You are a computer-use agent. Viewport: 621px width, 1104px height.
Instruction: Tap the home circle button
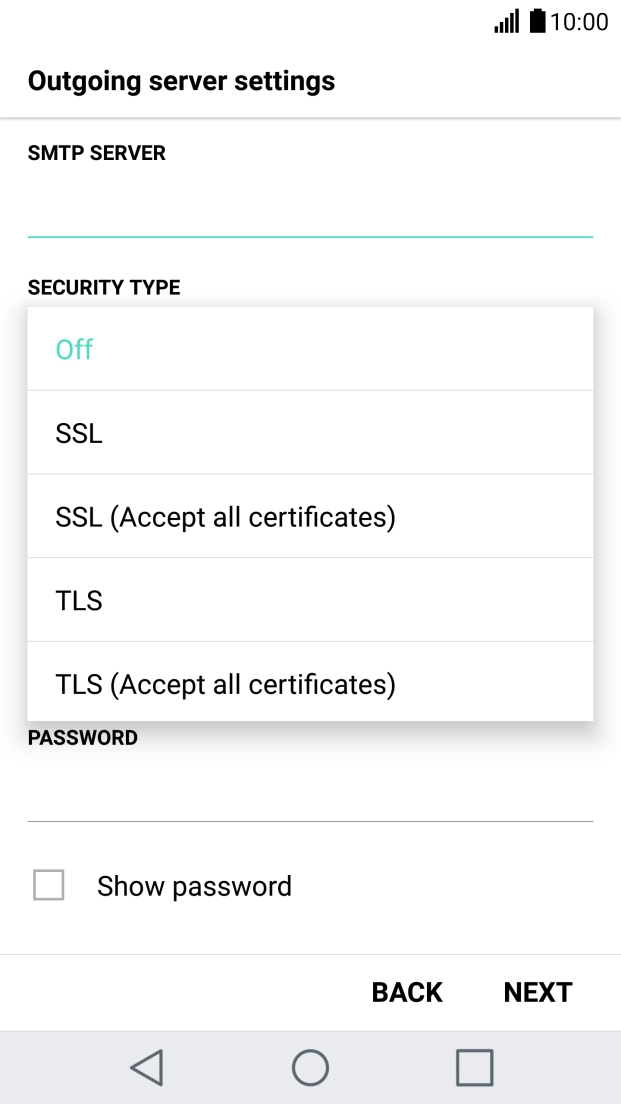(x=310, y=1067)
